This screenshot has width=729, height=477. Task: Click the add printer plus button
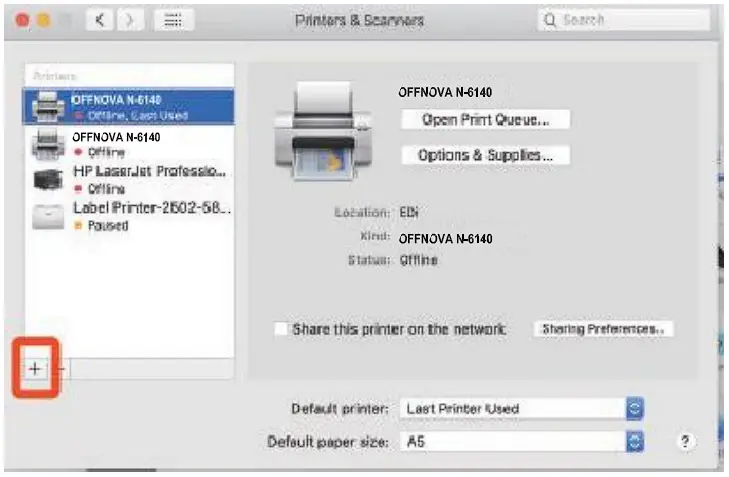click(35, 369)
